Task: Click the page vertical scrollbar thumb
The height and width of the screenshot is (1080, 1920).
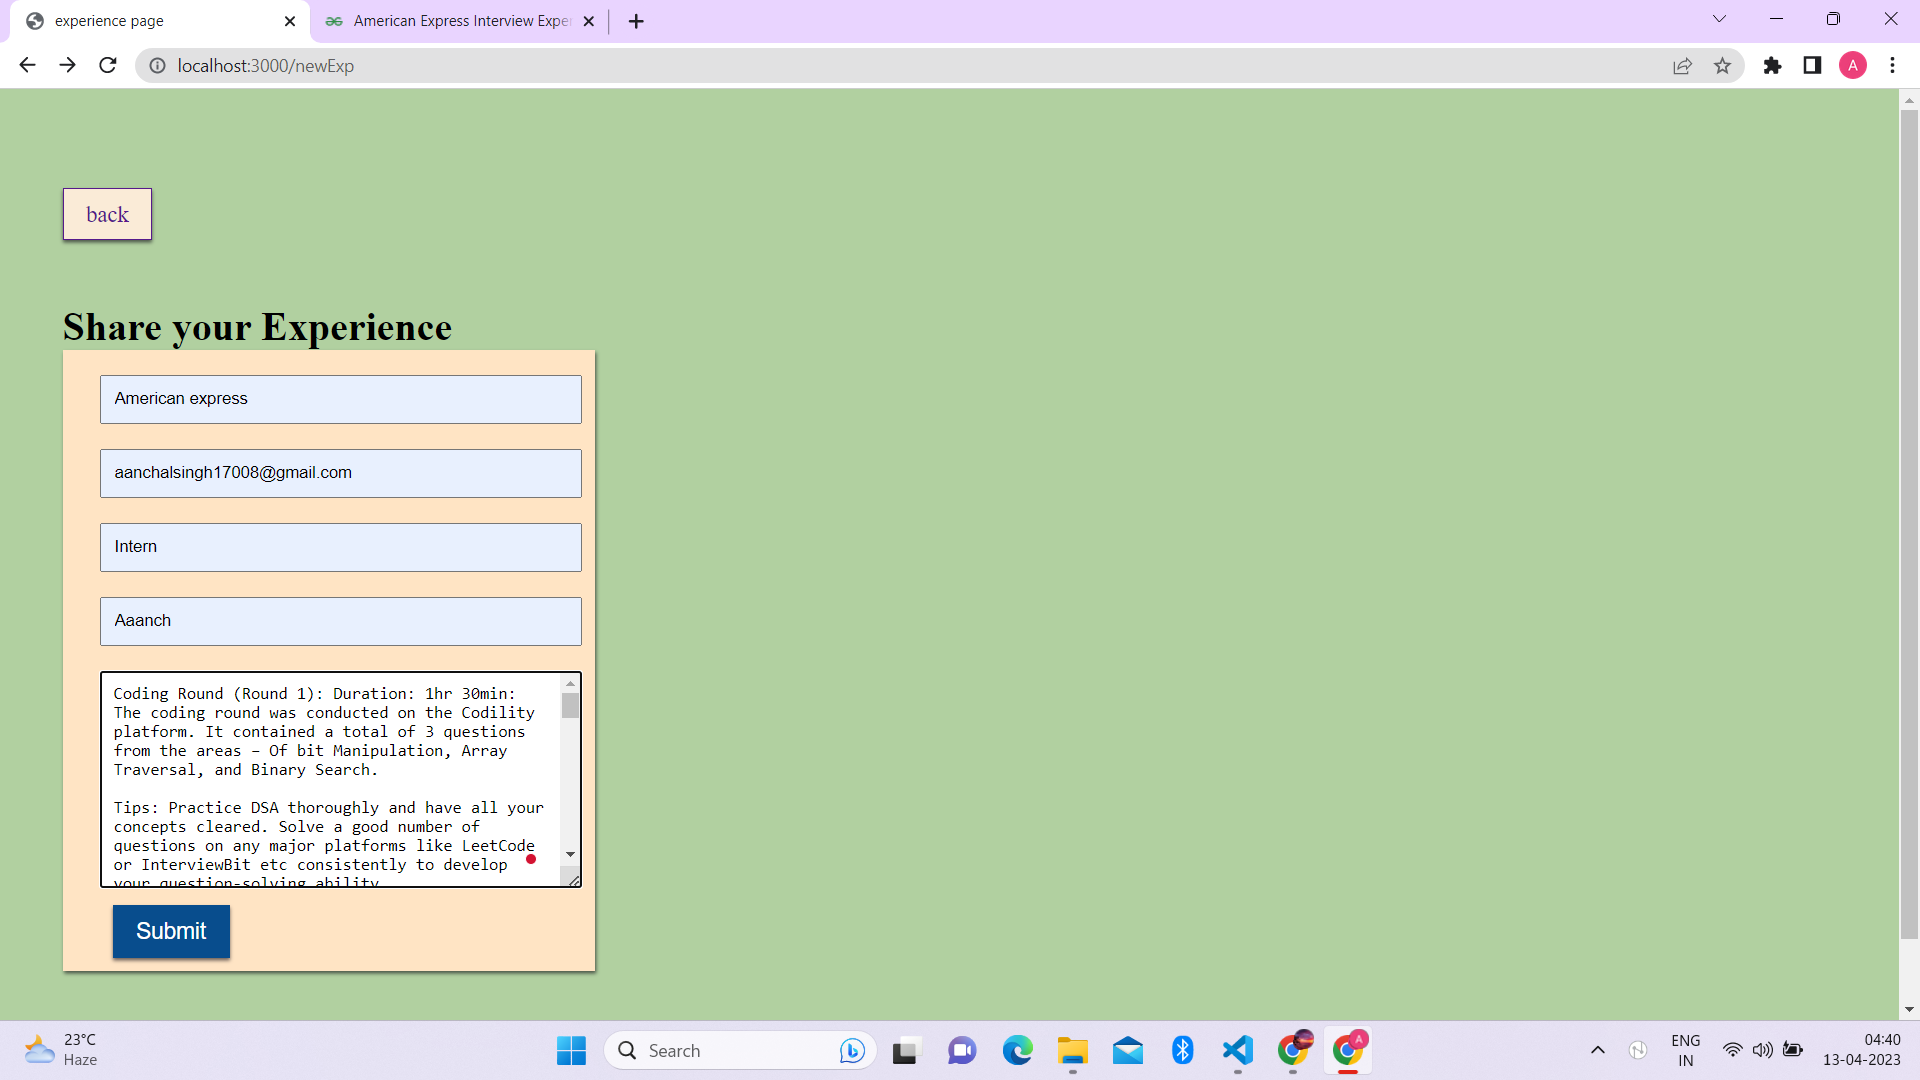Action: 1909,525
